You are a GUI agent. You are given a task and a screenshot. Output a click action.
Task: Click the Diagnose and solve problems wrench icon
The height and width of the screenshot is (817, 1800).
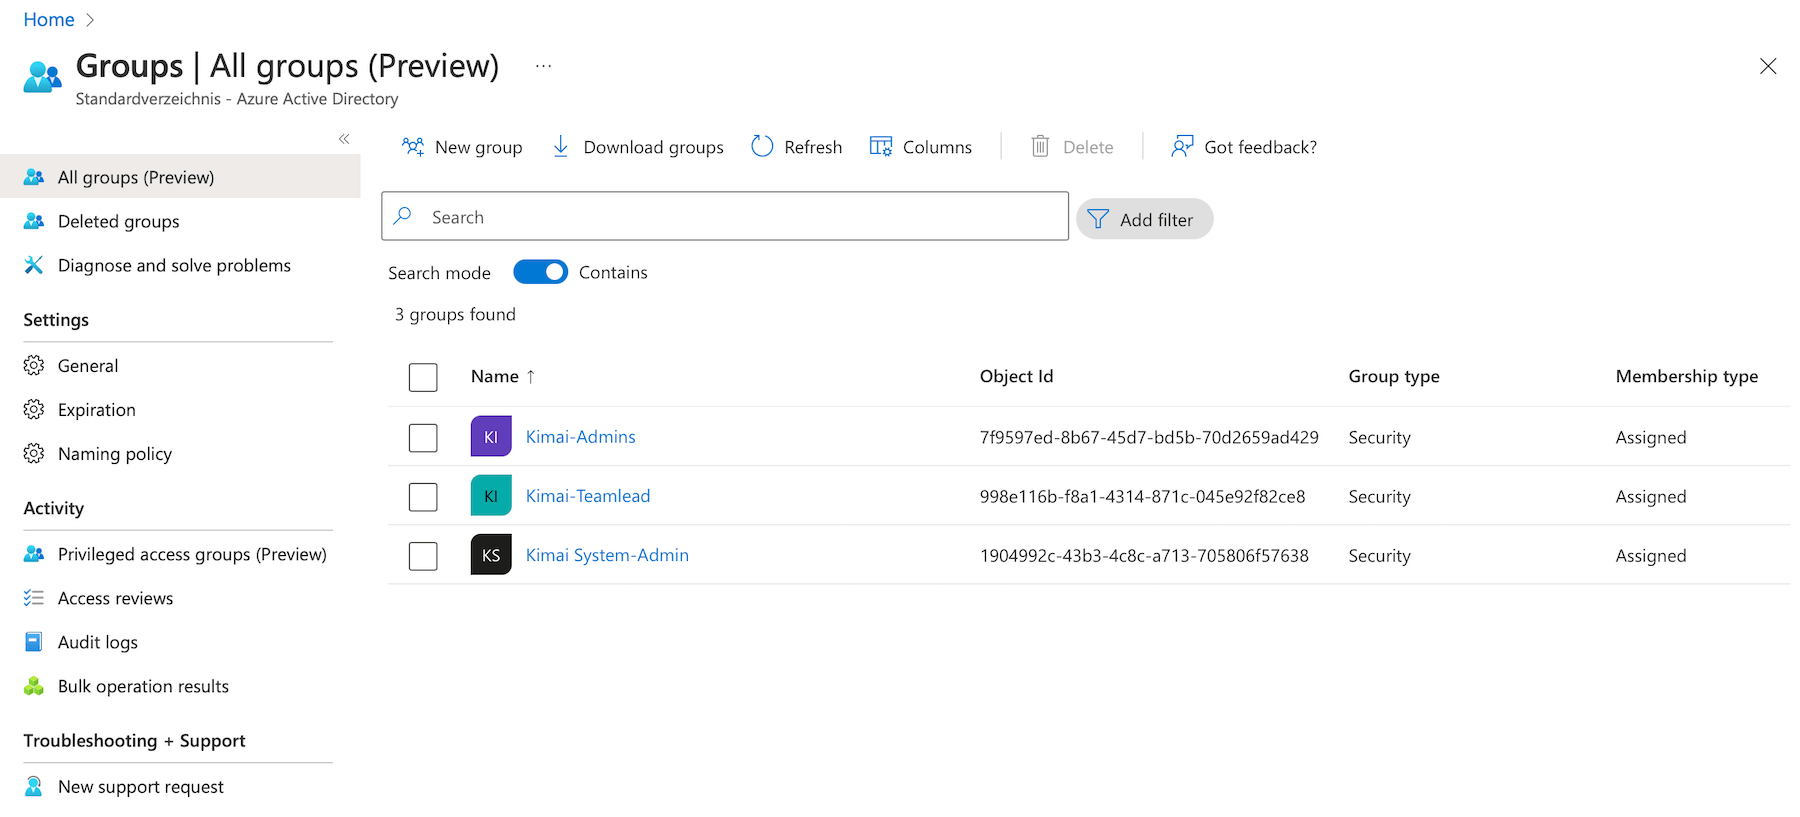(34, 265)
